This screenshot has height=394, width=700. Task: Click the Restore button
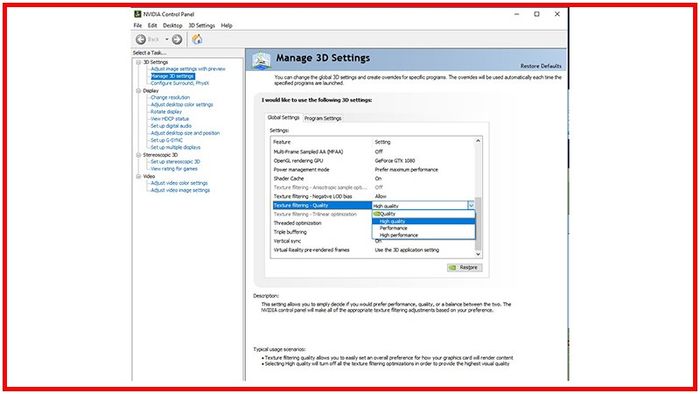click(465, 268)
